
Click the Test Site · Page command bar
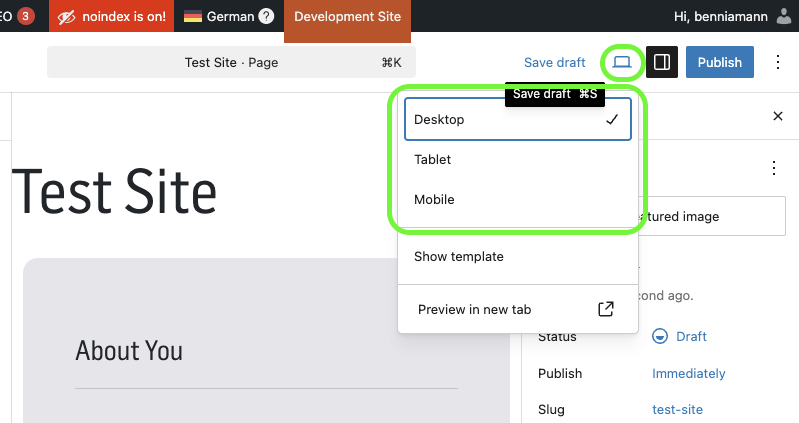click(231, 62)
